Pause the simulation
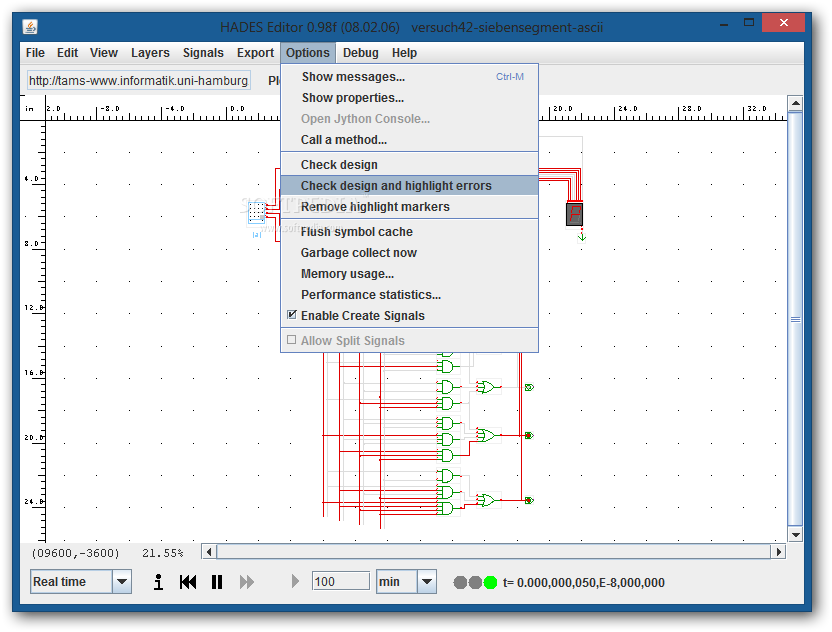Screen dimensions: 832x632 click(x=216, y=582)
